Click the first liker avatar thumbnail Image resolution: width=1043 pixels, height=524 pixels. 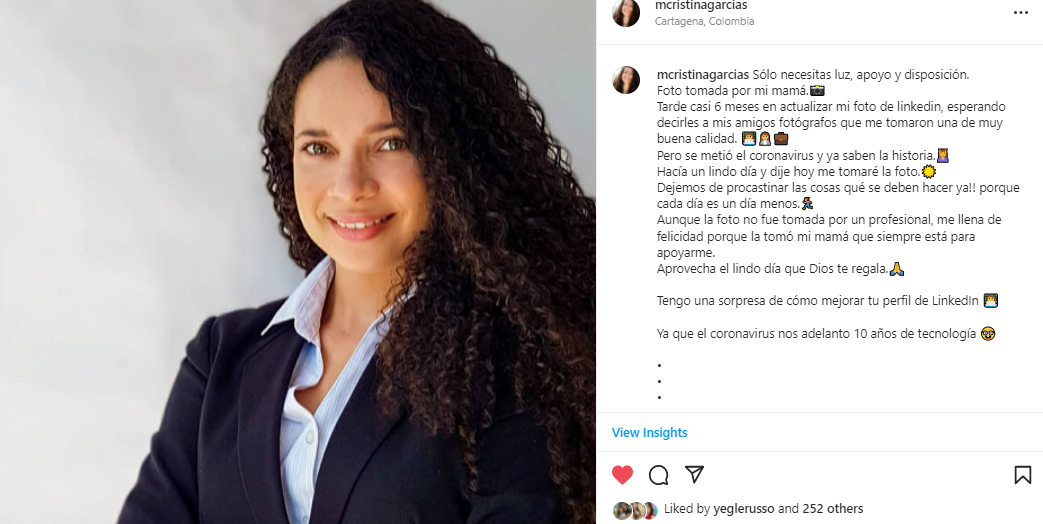coord(622,510)
